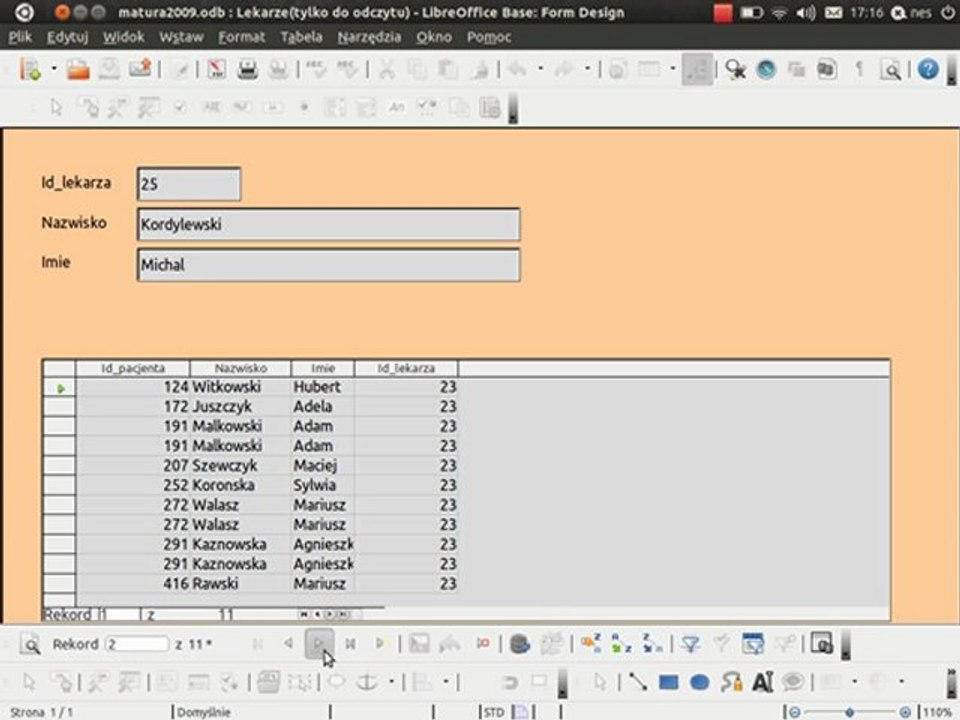Viewport: 960px width, 720px height.
Task: Click the New document icon
Action: [29, 69]
